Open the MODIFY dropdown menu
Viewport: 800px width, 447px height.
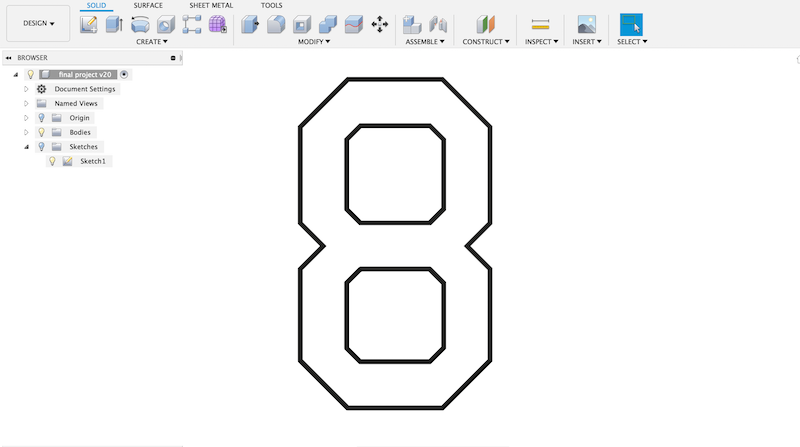(314, 41)
